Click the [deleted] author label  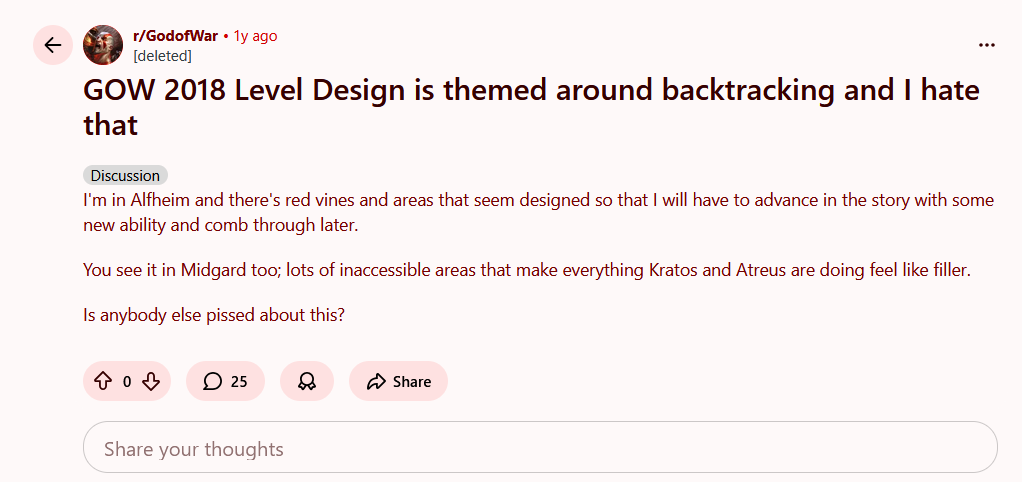click(162, 55)
